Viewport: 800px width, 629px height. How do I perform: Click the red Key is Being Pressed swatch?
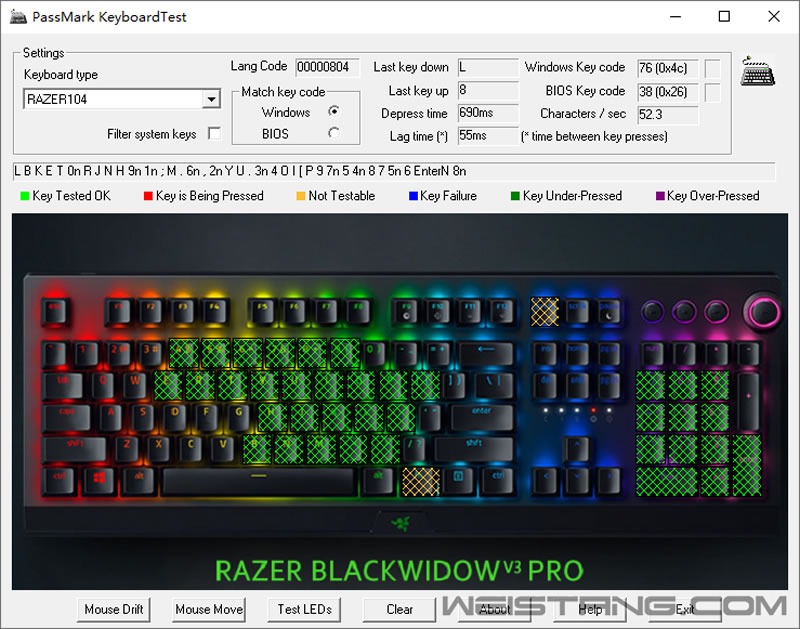pos(148,196)
